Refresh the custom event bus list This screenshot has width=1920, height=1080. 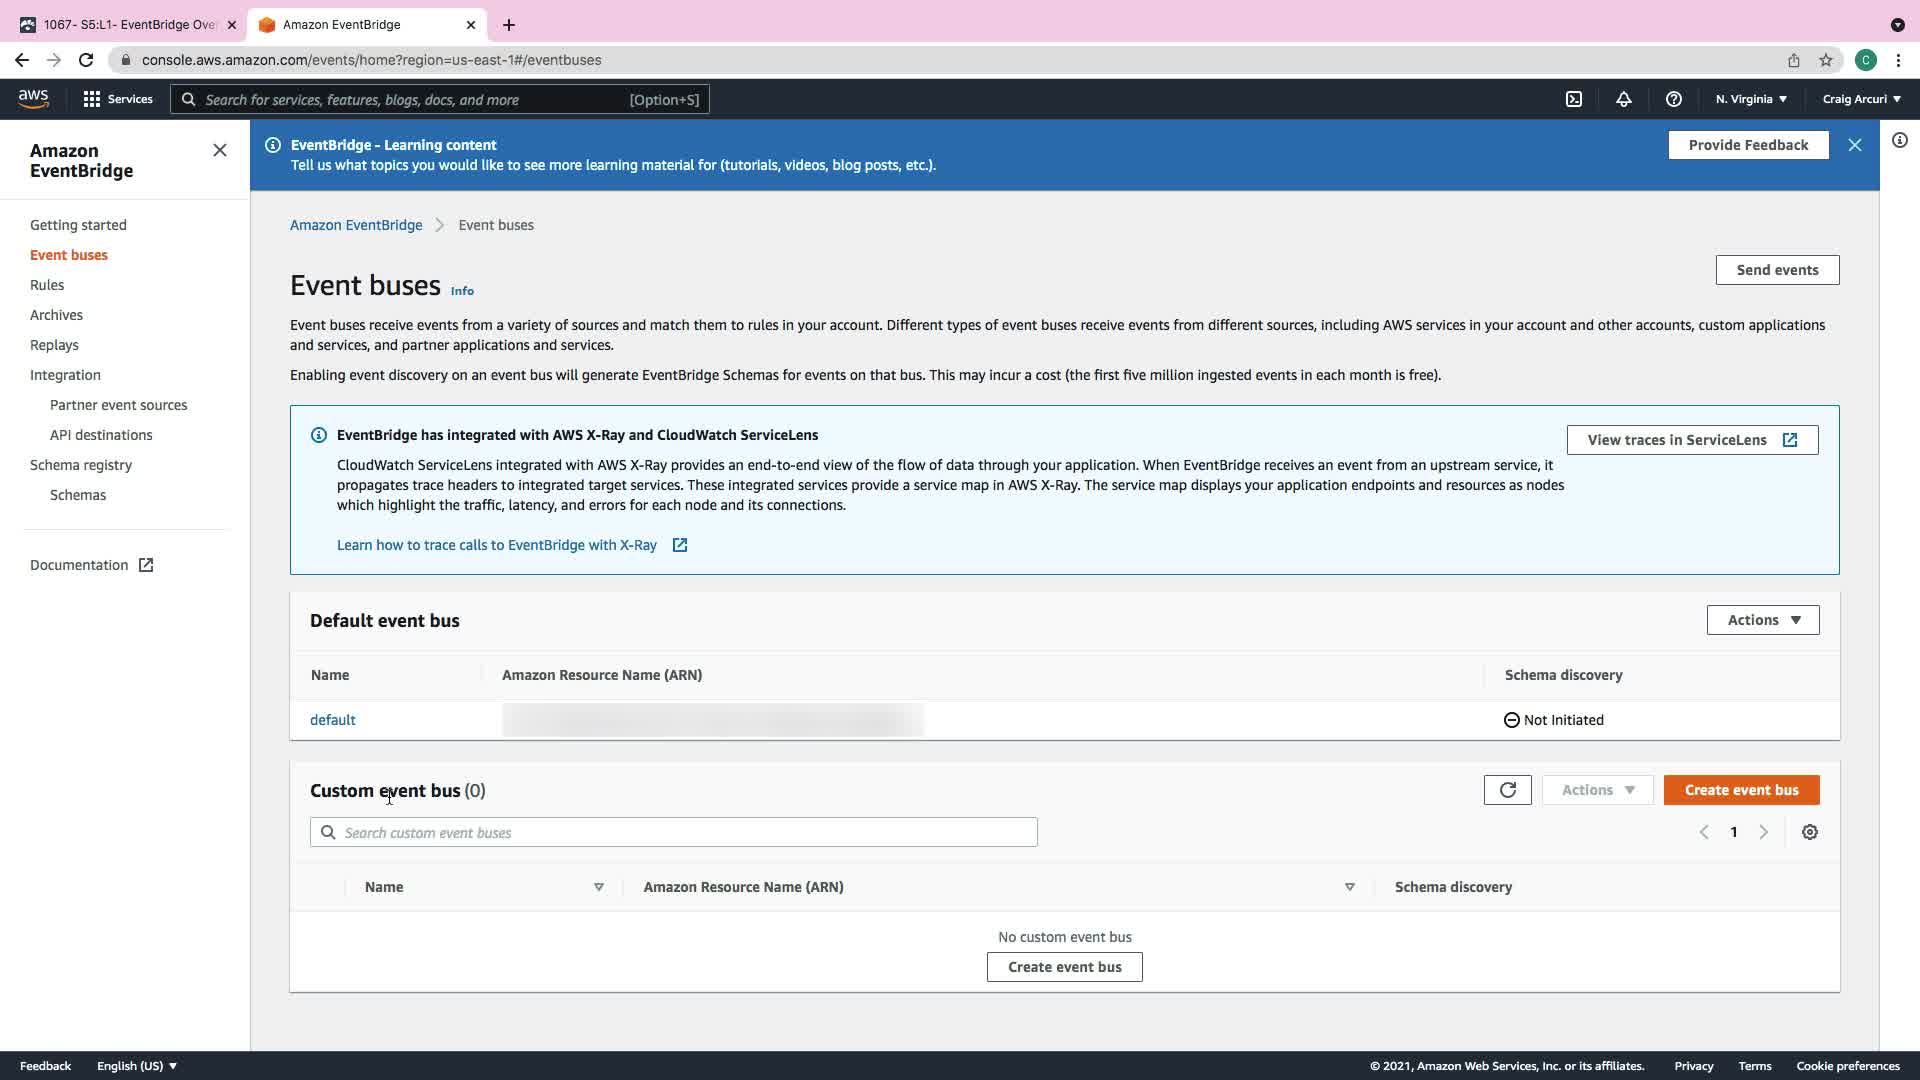point(1507,790)
